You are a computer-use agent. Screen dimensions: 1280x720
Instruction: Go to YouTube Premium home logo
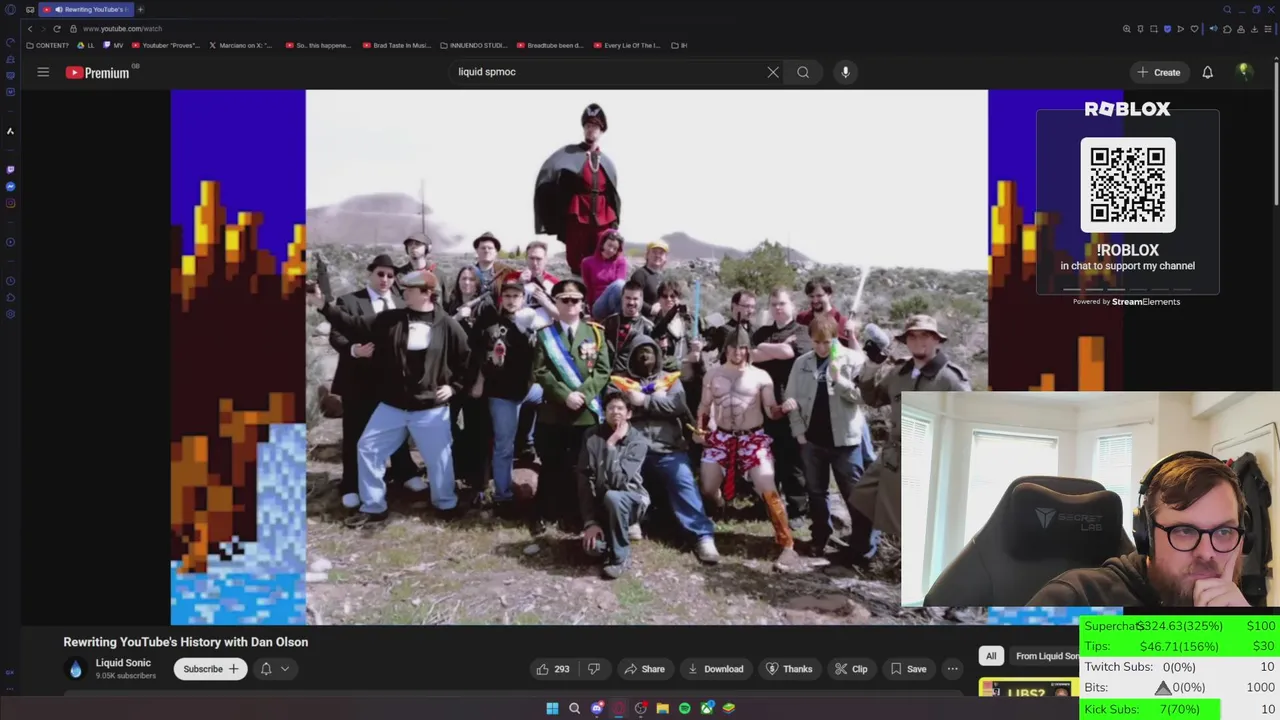click(x=98, y=72)
